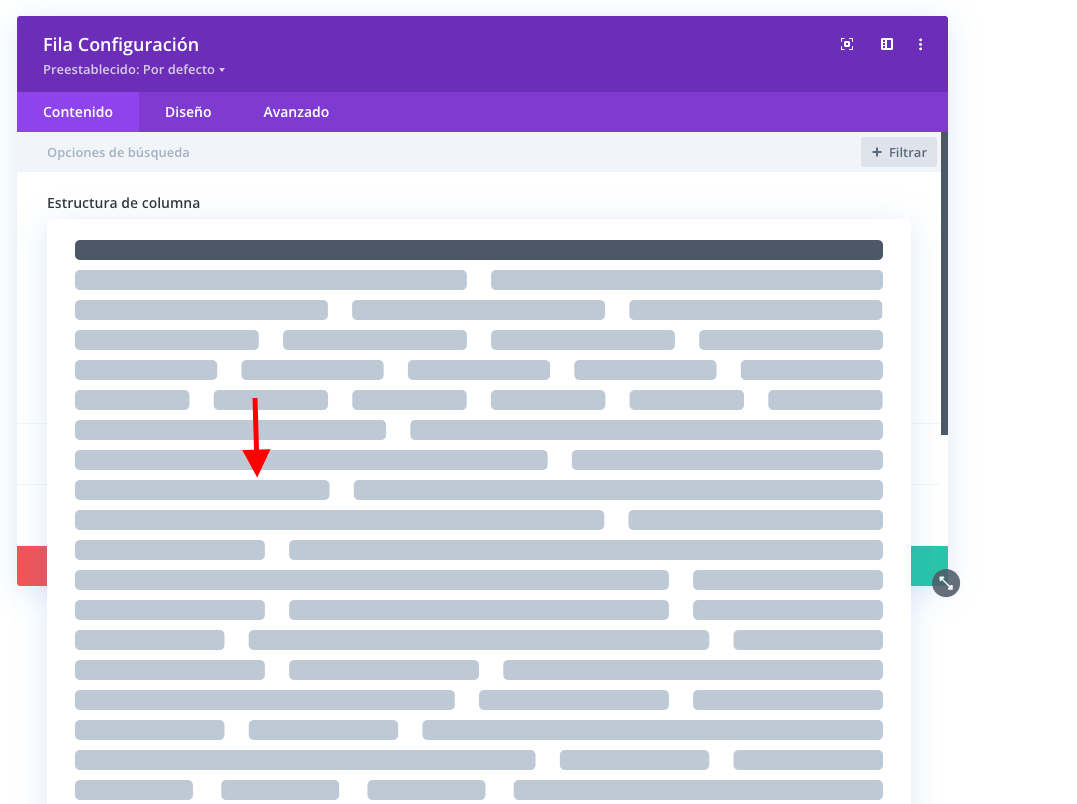This screenshot has height=804, width=1077.
Task: Click the round modal resize handle icon
Action: (946, 584)
